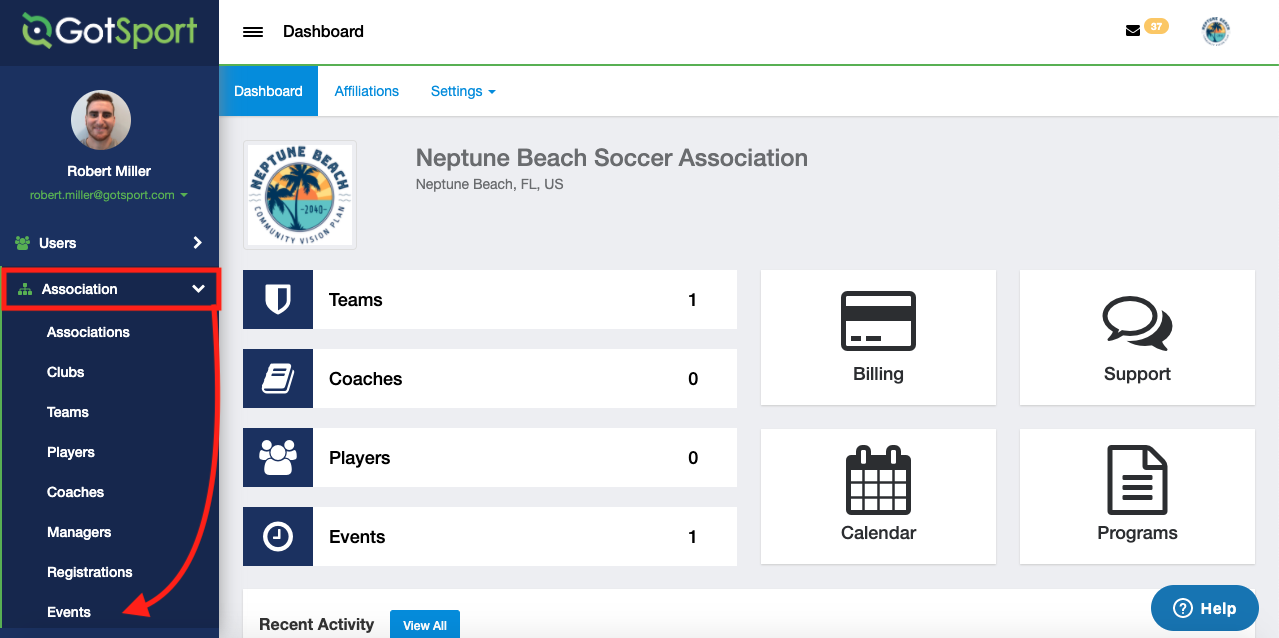Click the Support chat bubbles icon
The image size is (1279, 638).
pos(1137,322)
